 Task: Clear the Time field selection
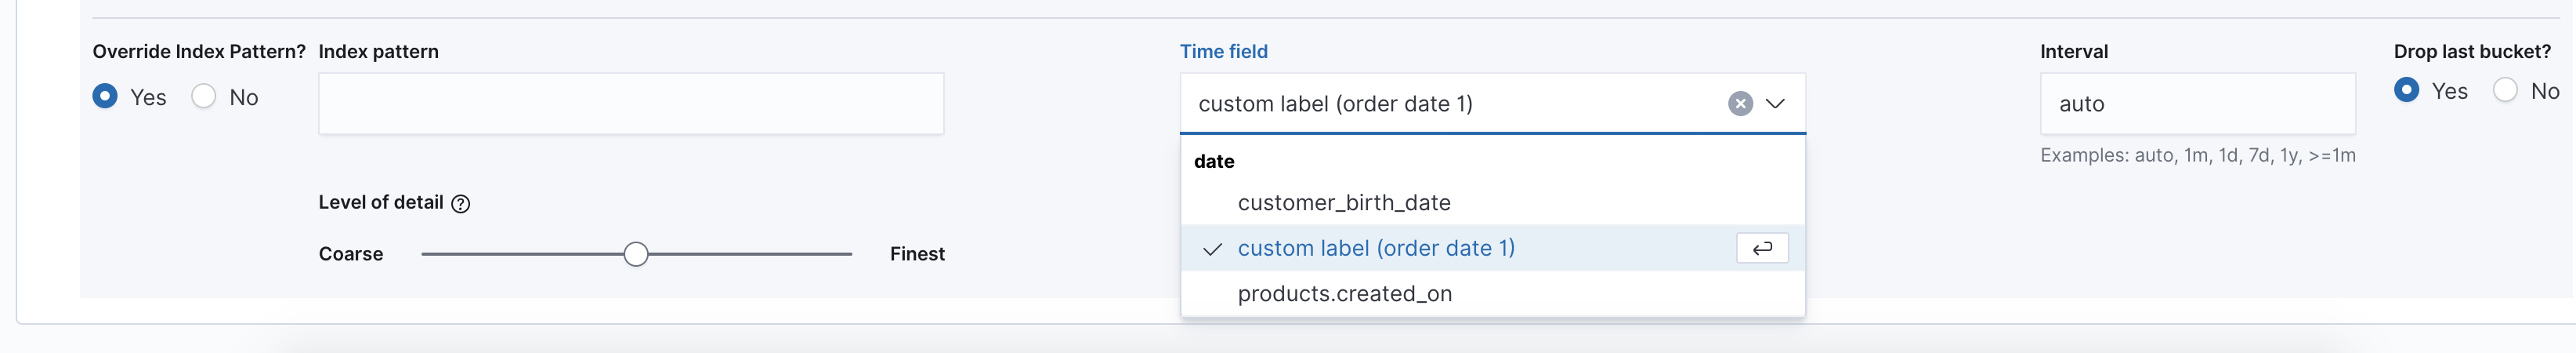click(x=1740, y=104)
